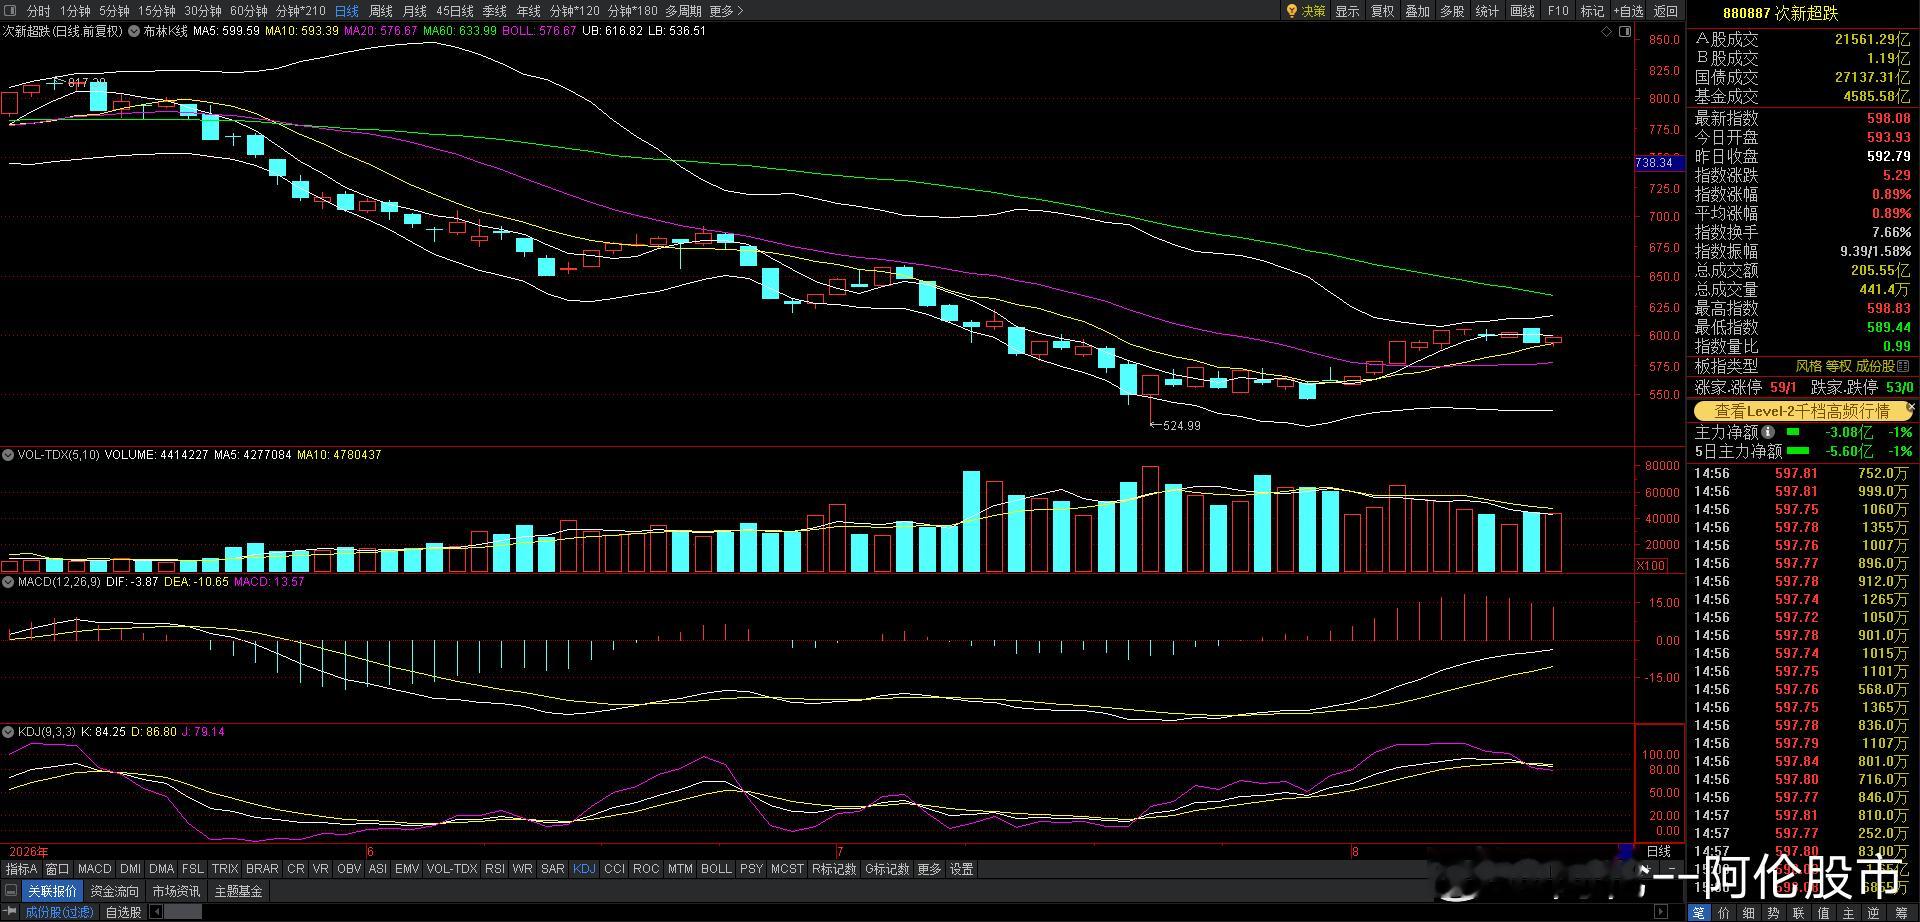
Task: Select the 笔 tick detail tab
Action: [1699, 912]
